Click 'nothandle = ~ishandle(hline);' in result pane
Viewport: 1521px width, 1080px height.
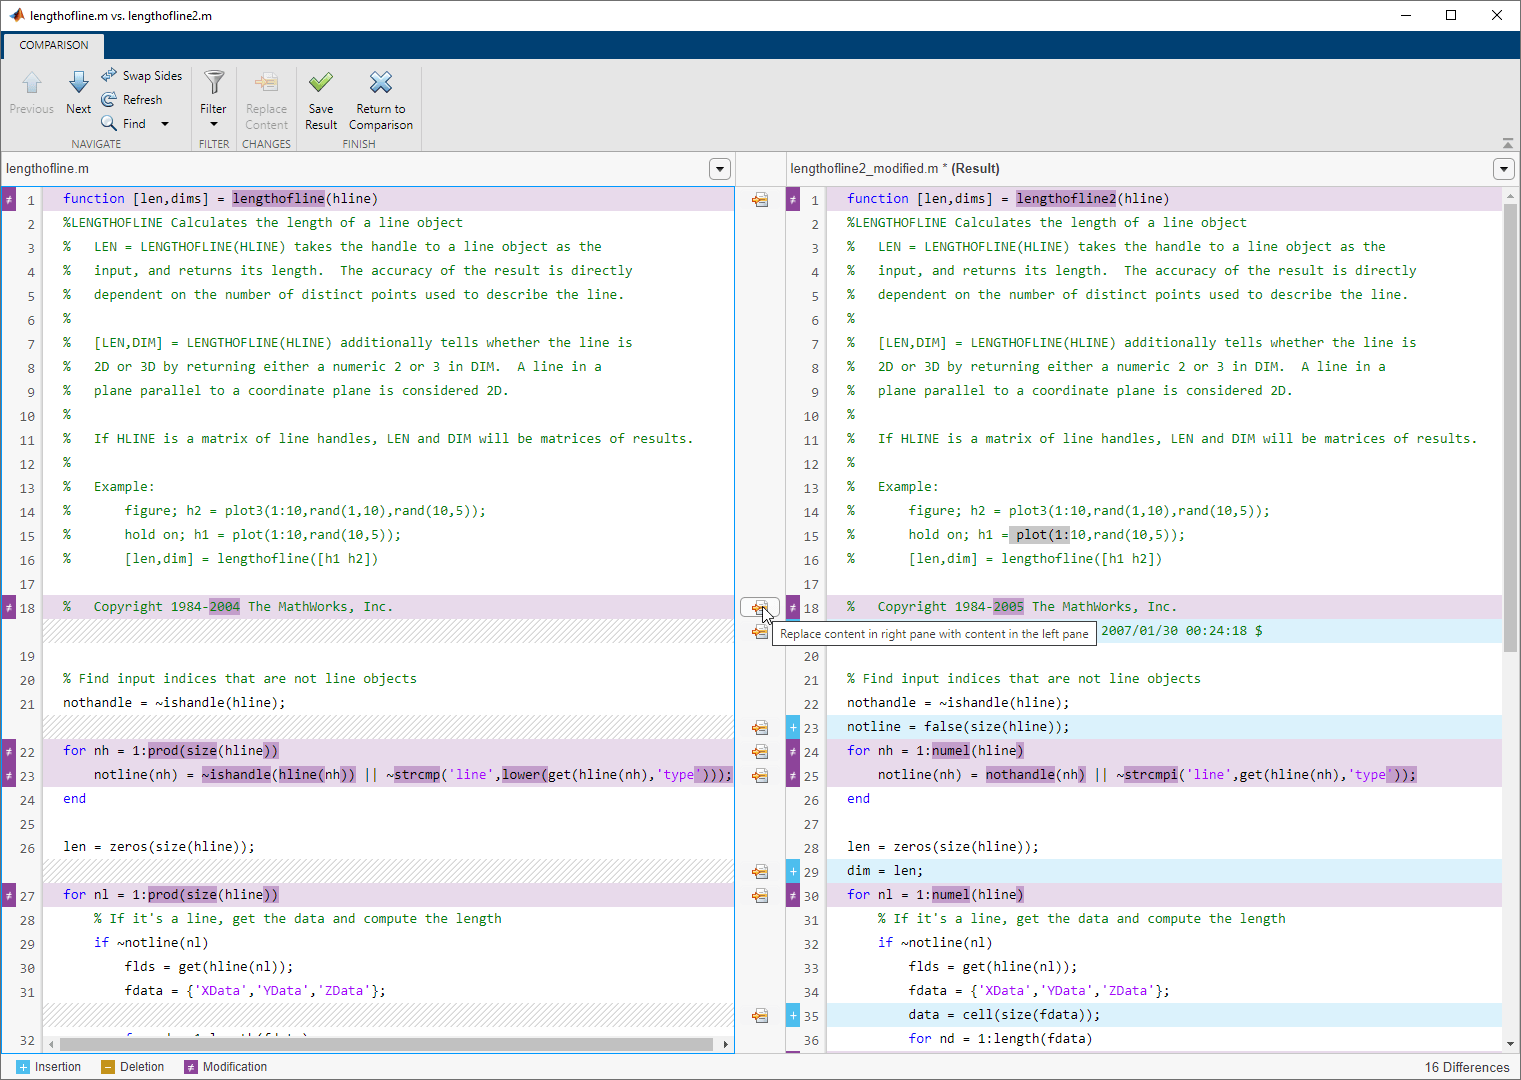tap(958, 703)
